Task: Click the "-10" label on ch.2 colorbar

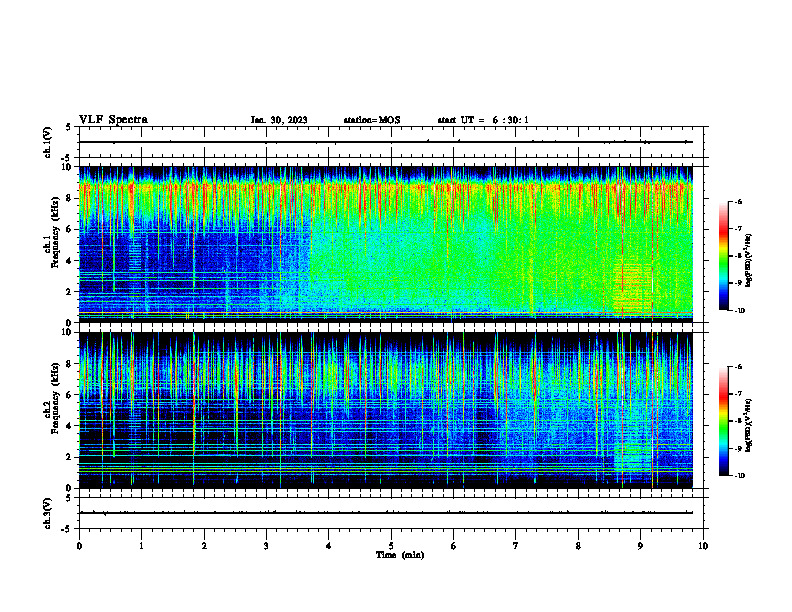Action: coord(739,475)
